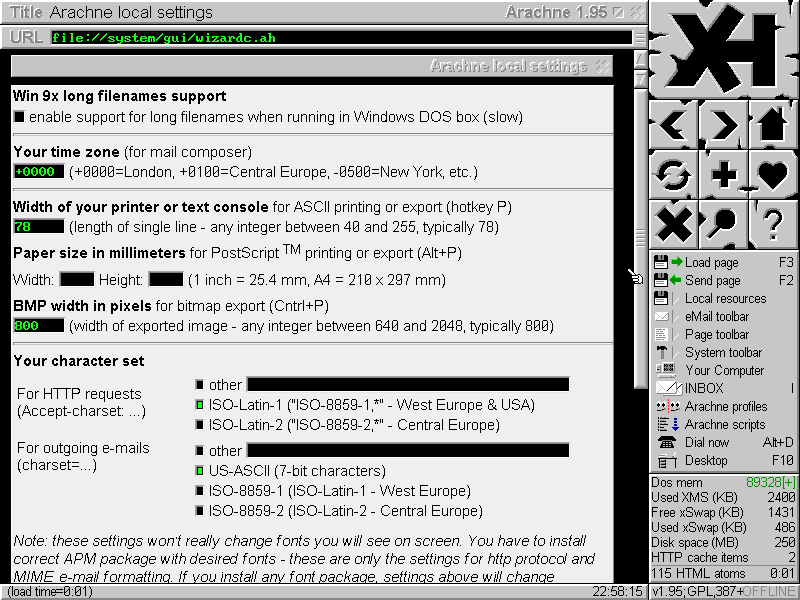Screen dimensions: 800x600
Task: Click the paper Height input field
Action: tap(166, 280)
